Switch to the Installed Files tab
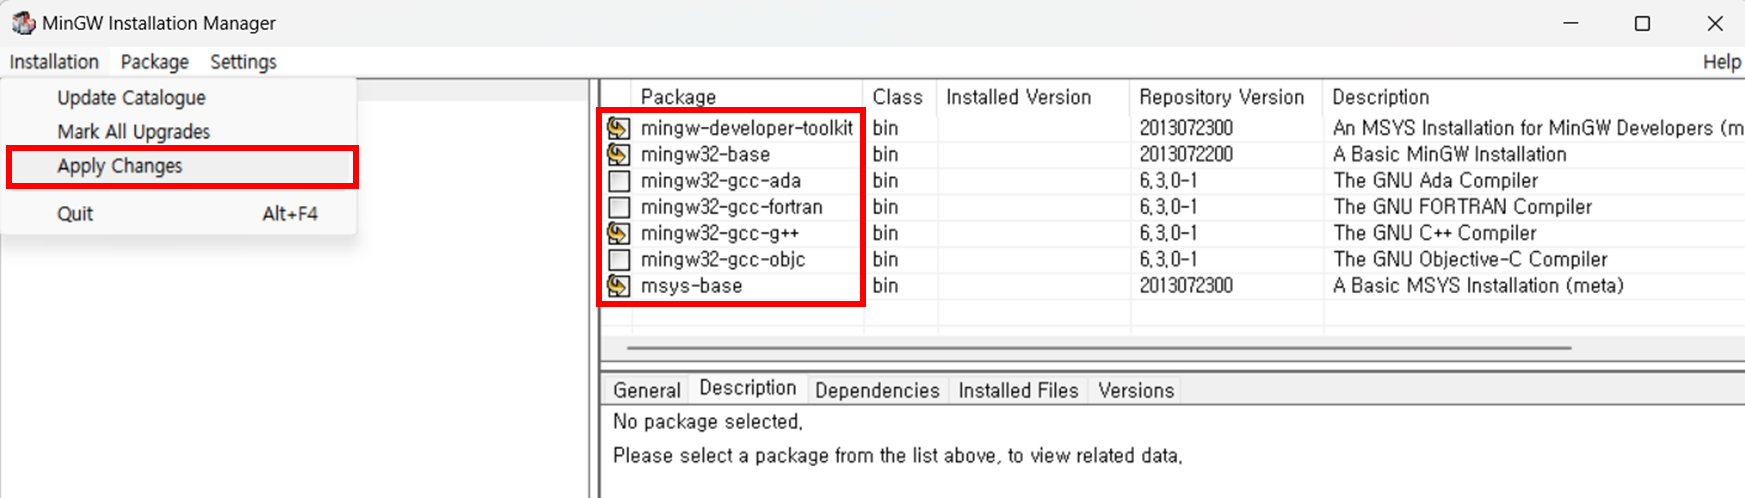The image size is (1745, 498). click(x=1018, y=390)
